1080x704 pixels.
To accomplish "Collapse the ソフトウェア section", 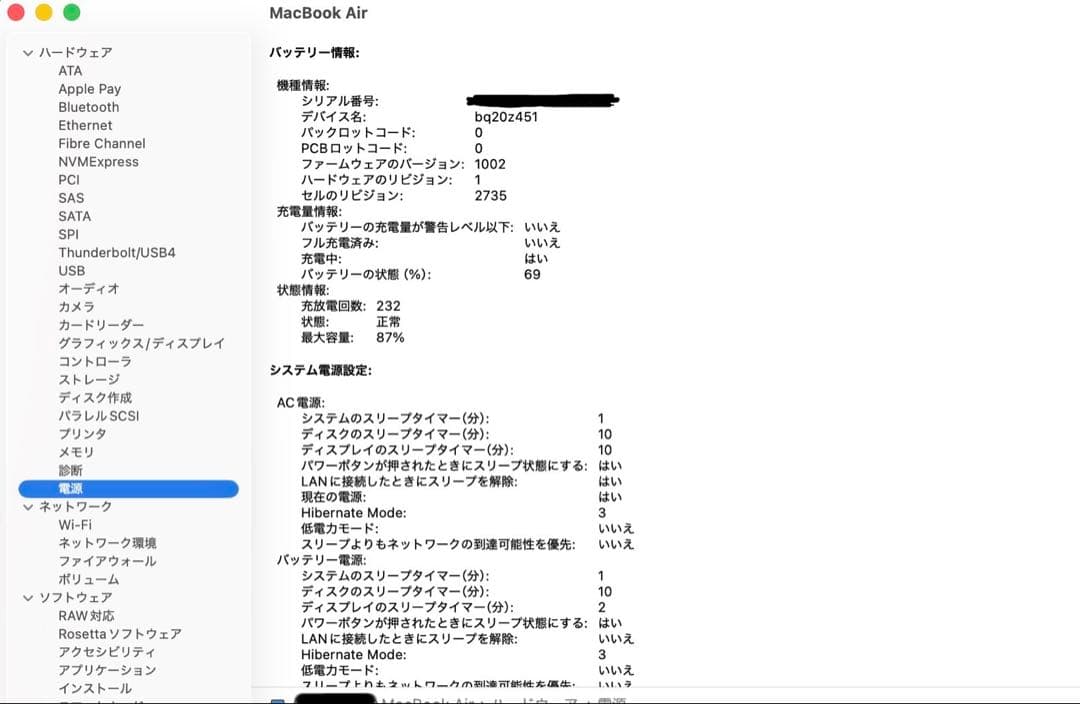I will point(26,597).
